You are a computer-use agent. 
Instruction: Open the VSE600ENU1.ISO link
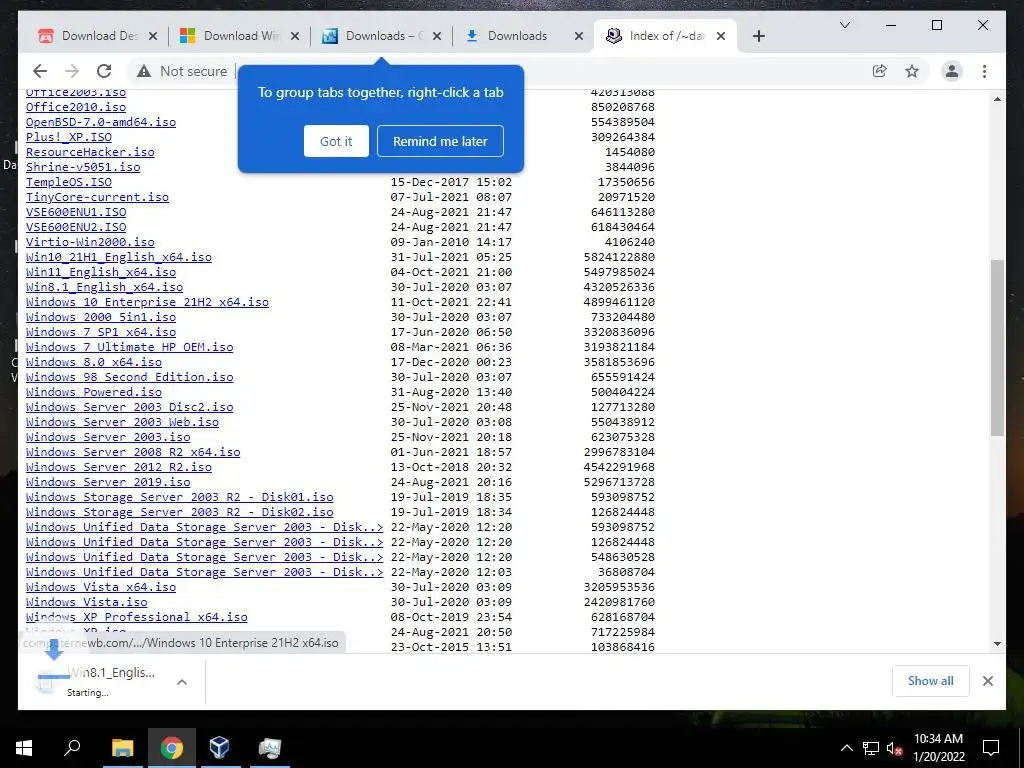(76, 212)
